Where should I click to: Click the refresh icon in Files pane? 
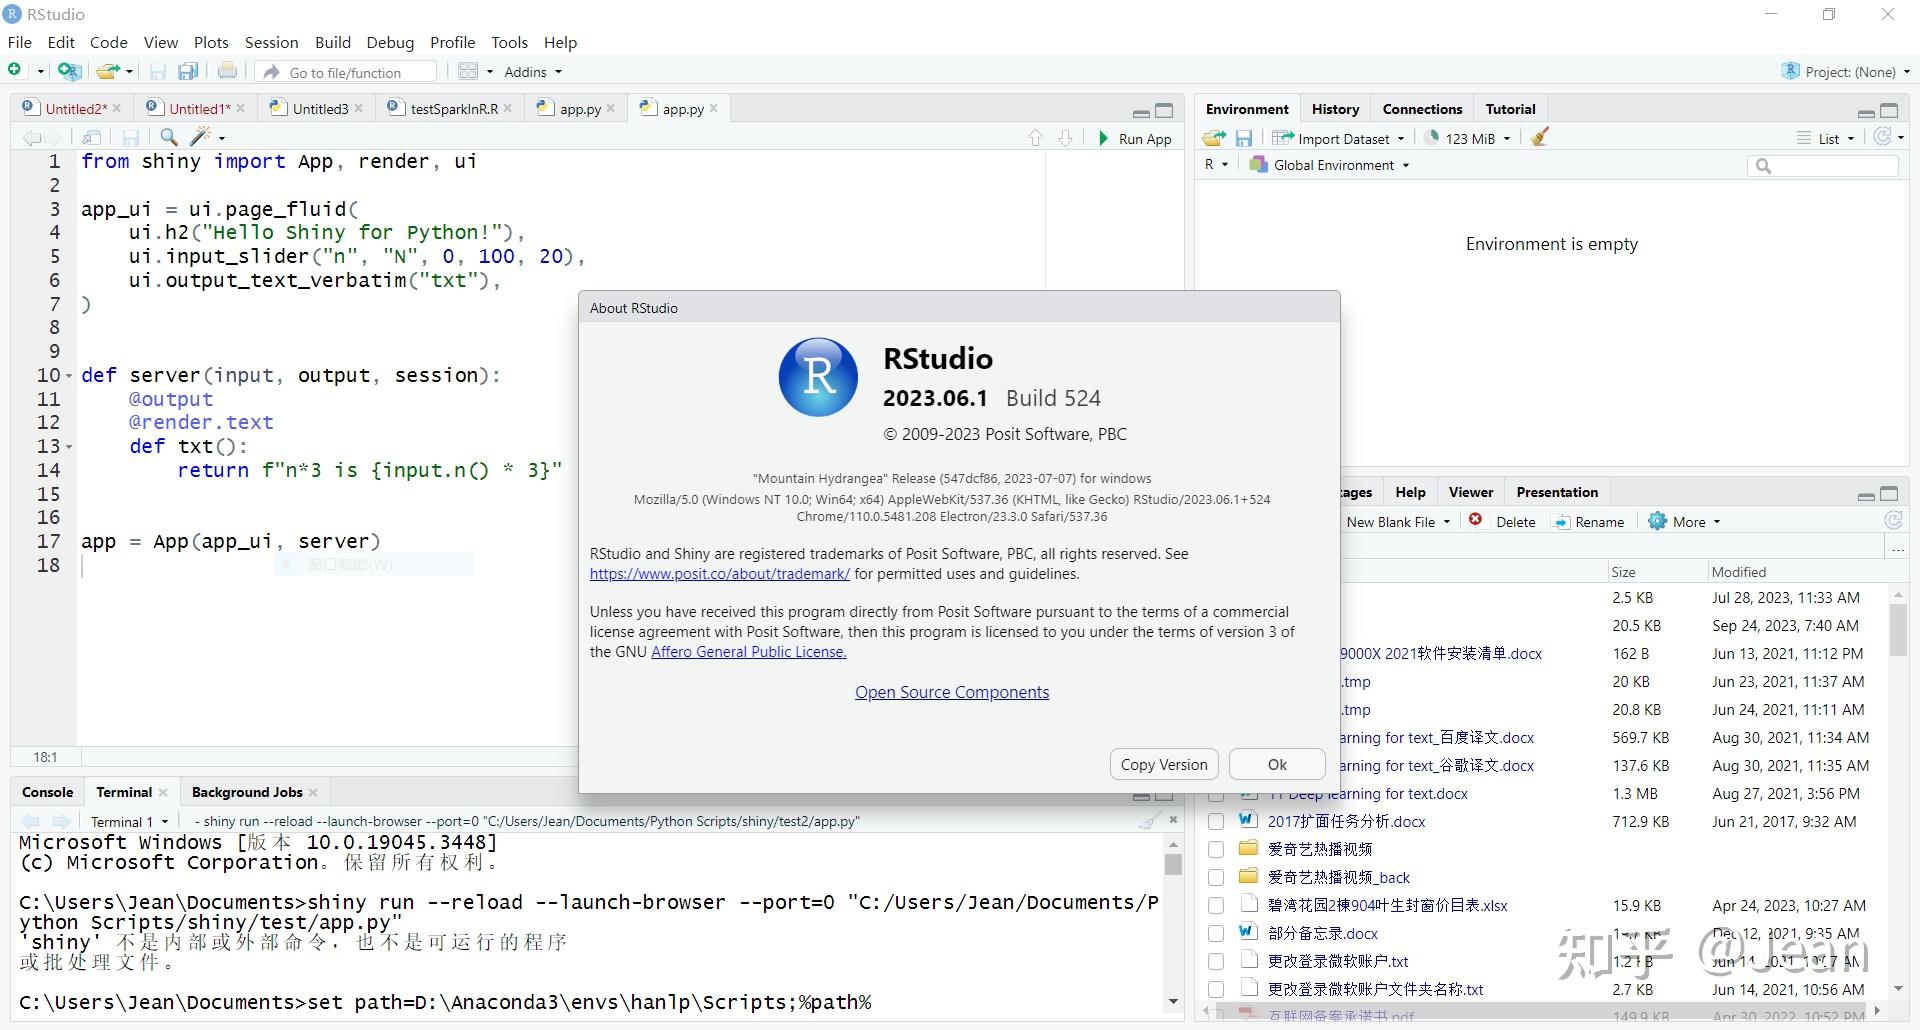click(1893, 520)
